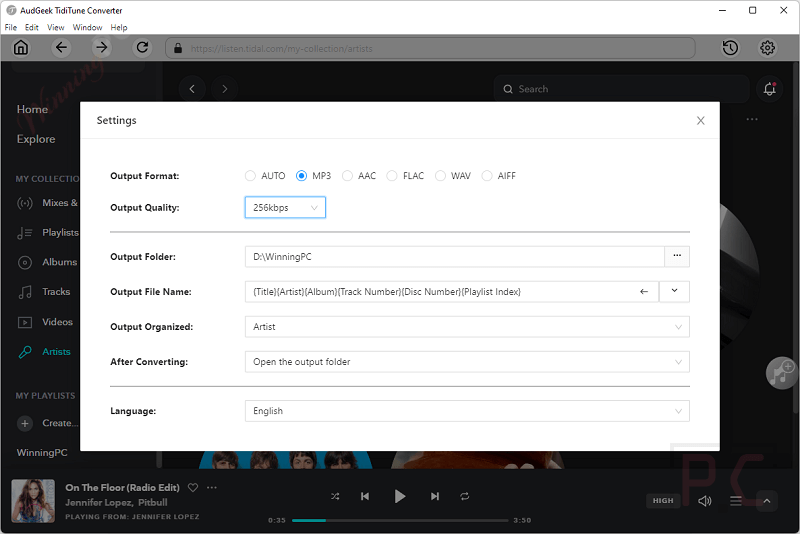Open settings gear icon in toolbar
The width and height of the screenshot is (800, 534).
pyautogui.click(x=767, y=48)
